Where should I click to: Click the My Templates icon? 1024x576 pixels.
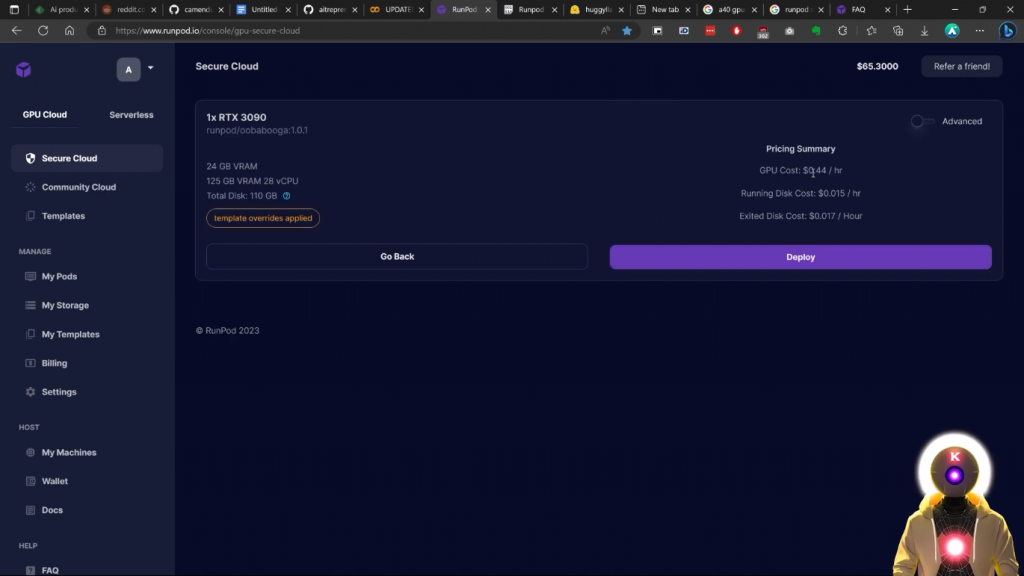point(30,334)
